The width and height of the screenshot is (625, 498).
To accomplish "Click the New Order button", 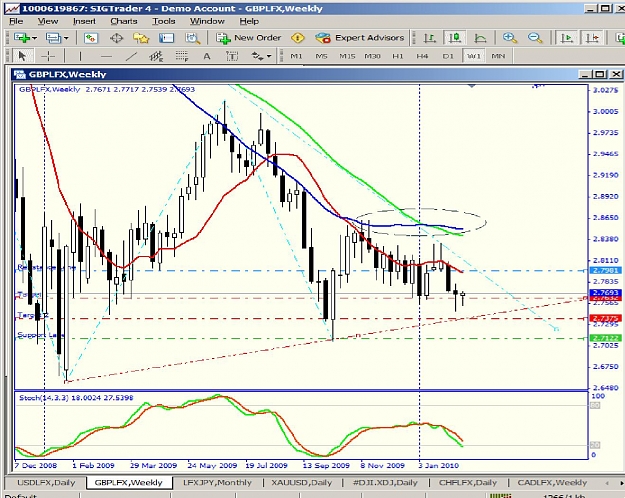I will pos(249,38).
